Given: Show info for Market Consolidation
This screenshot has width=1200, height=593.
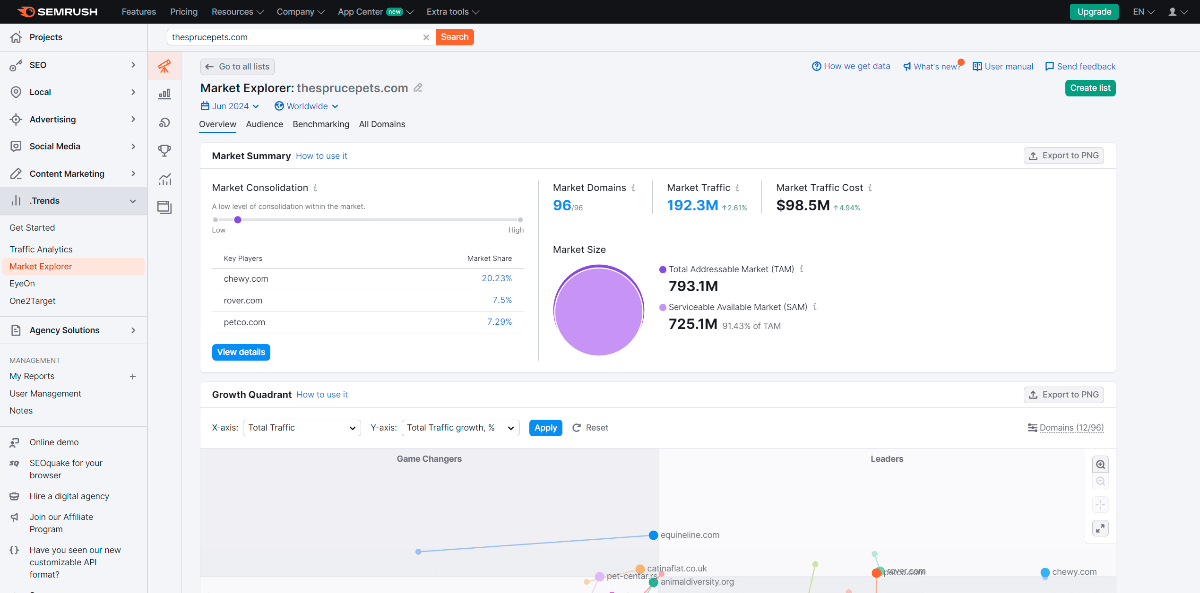Looking at the screenshot, I should click(316, 188).
